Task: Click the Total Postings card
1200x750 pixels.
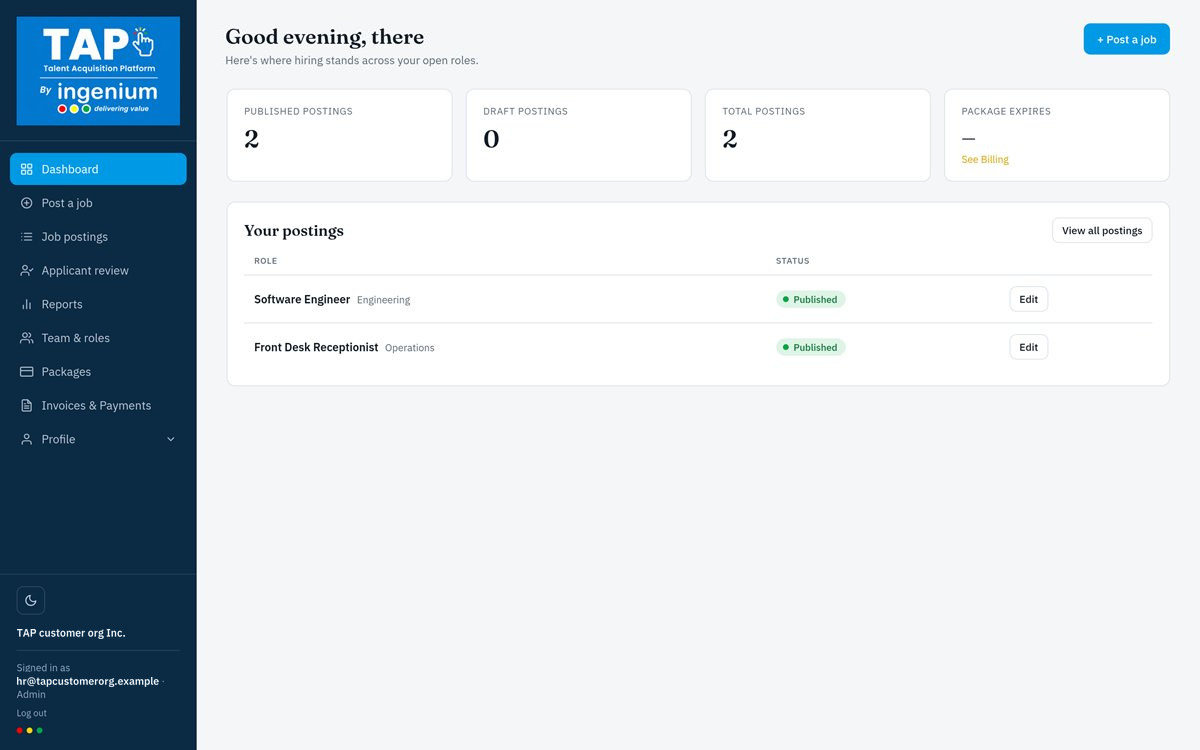Action: click(818, 135)
